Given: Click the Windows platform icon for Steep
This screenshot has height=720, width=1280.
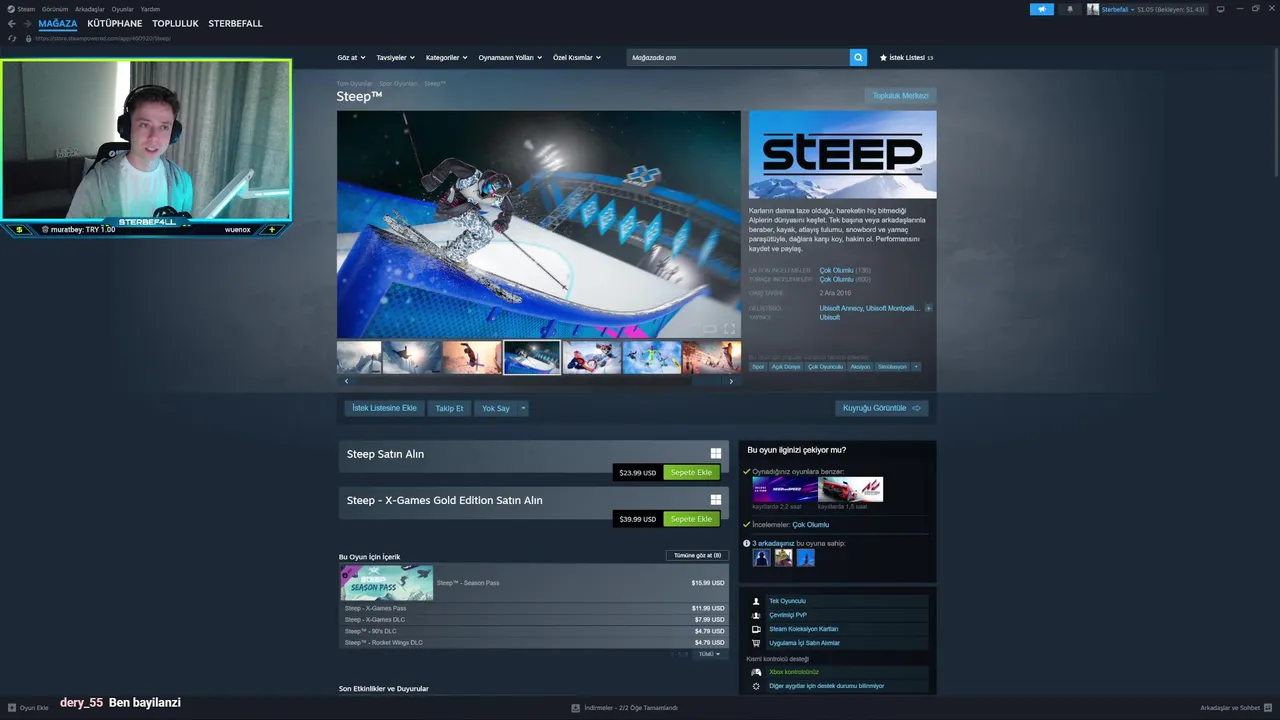Looking at the screenshot, I should (716, 454).
